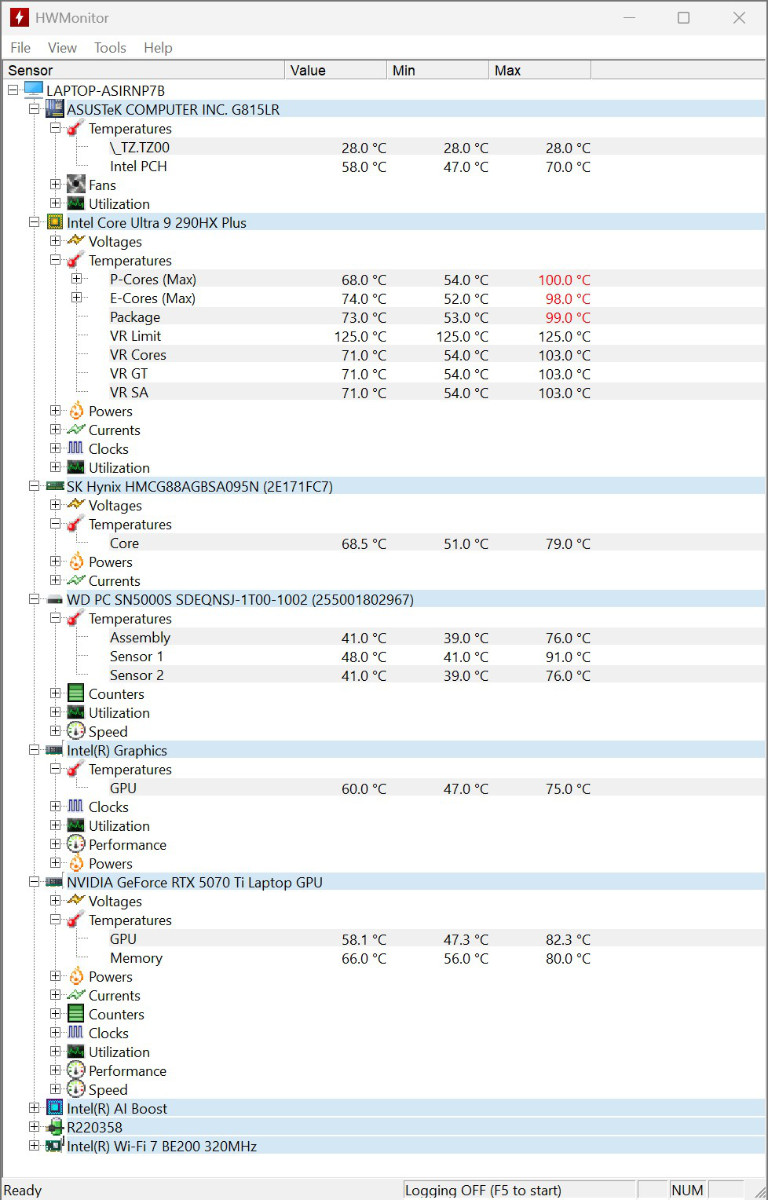Expand the SK Hynix Currents section
768x1200 pixels.
pos(56,580)
